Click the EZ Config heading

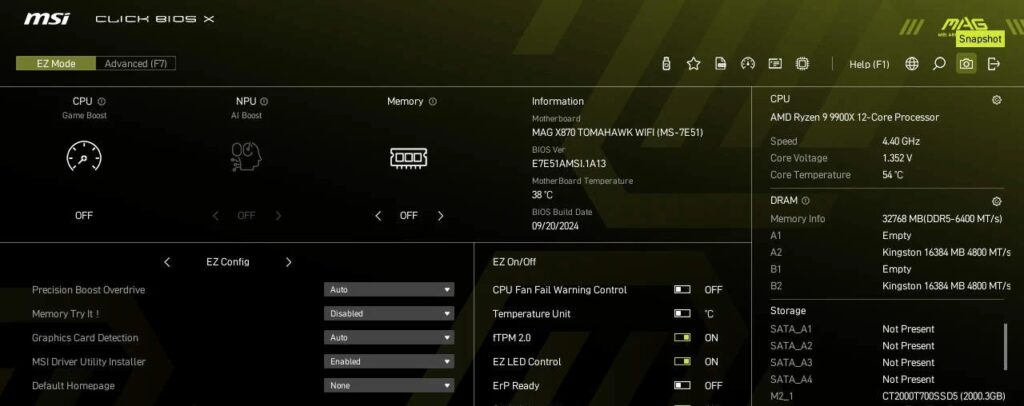228,262
